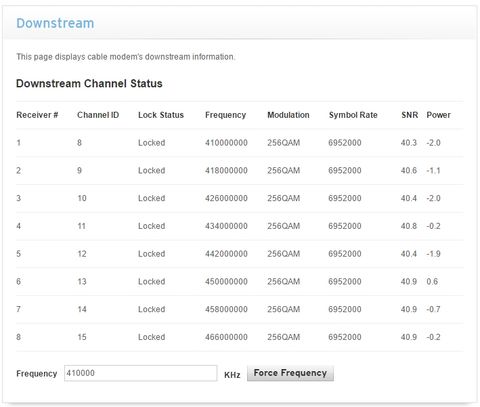Select the 466000000 frequency cell
The image size is (480, 407).
226,337
